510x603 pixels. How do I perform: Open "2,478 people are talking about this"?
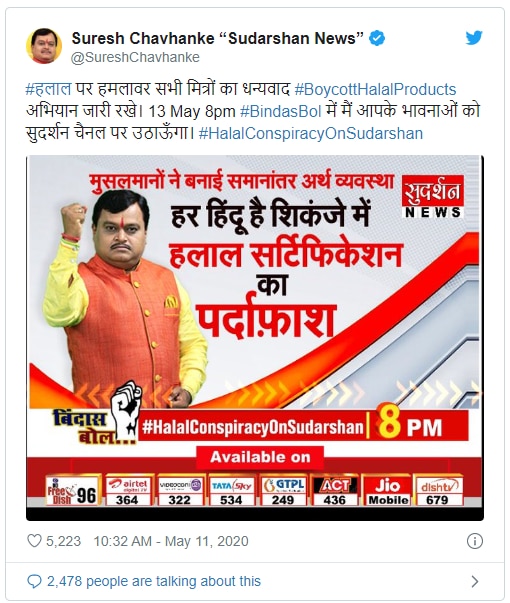[154, 581]
